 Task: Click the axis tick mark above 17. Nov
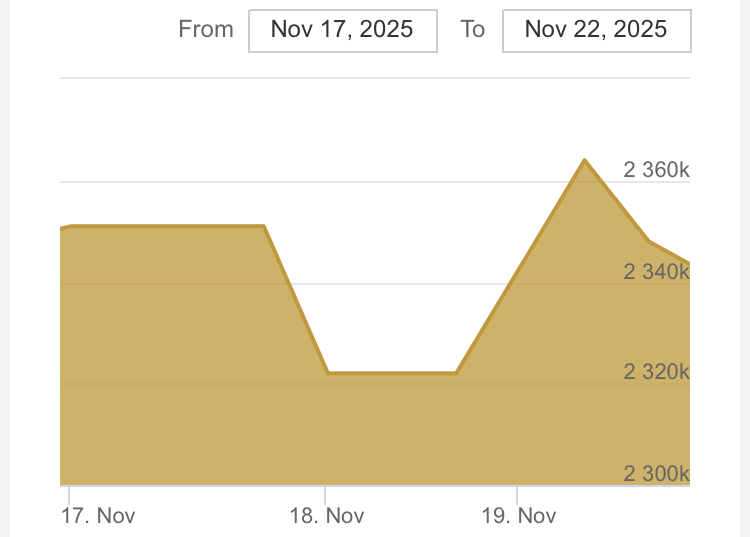69,494
